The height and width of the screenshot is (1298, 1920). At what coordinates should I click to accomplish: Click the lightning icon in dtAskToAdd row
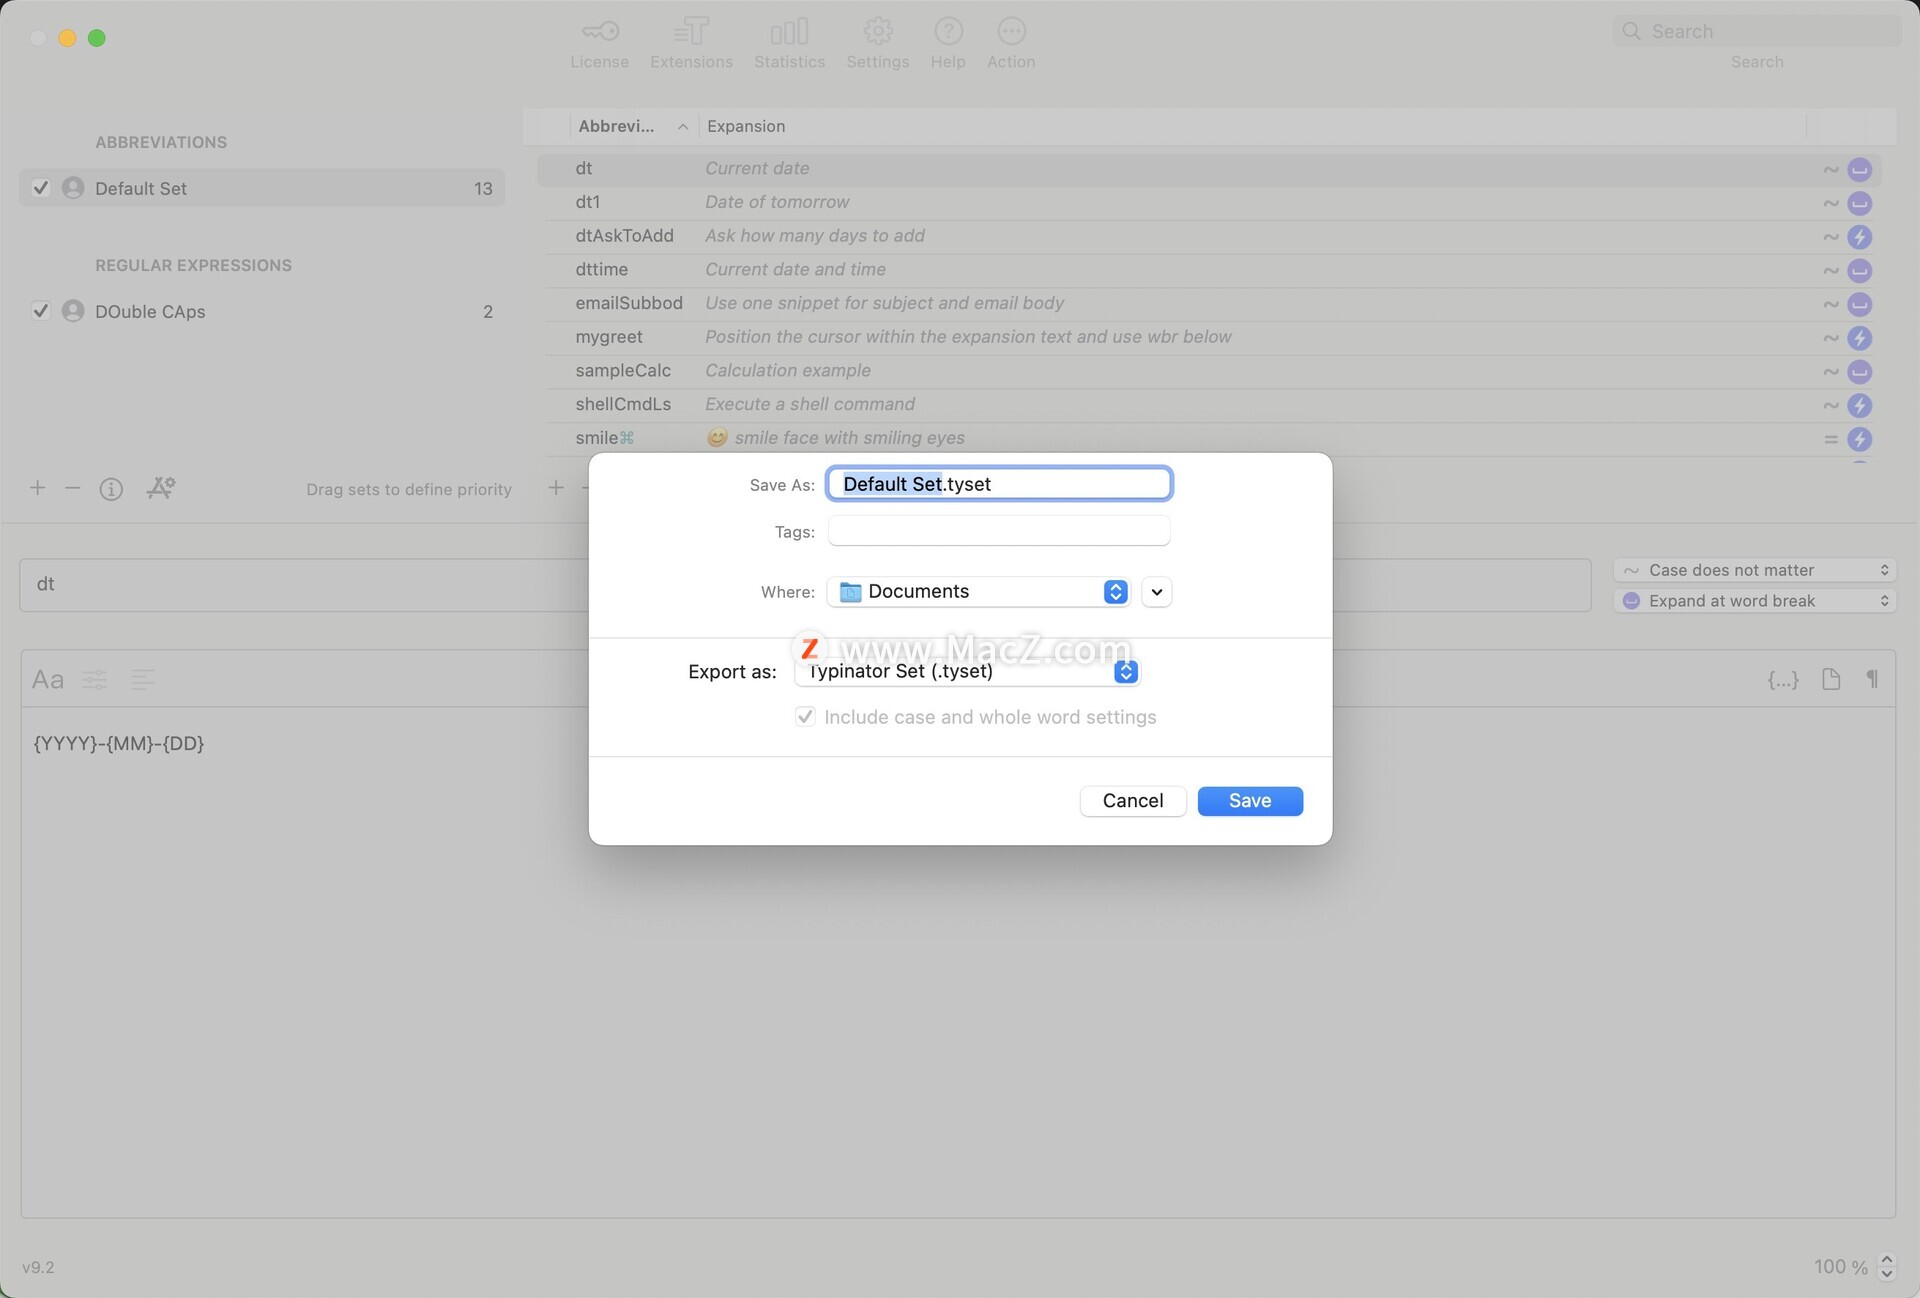pyautogui.click(x=1859, y=237)
